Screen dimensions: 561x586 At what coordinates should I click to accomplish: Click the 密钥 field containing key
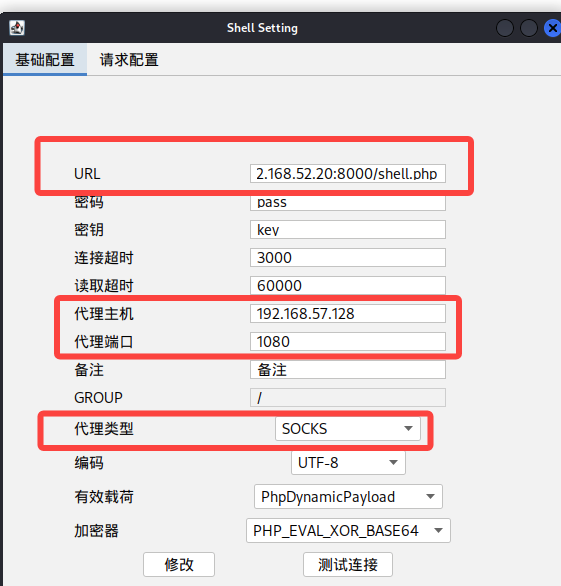(x=348, y=229)
